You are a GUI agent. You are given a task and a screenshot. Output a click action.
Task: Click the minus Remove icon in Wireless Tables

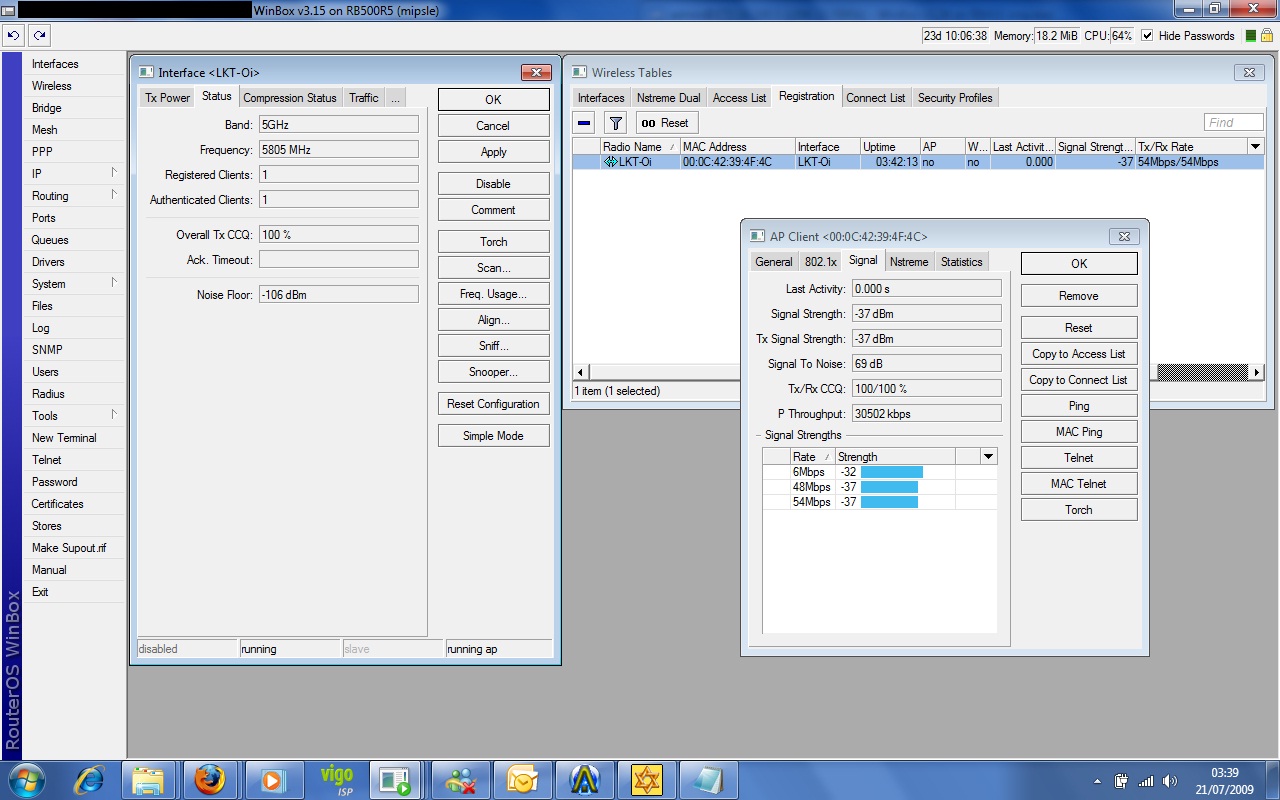pos(585,123)
